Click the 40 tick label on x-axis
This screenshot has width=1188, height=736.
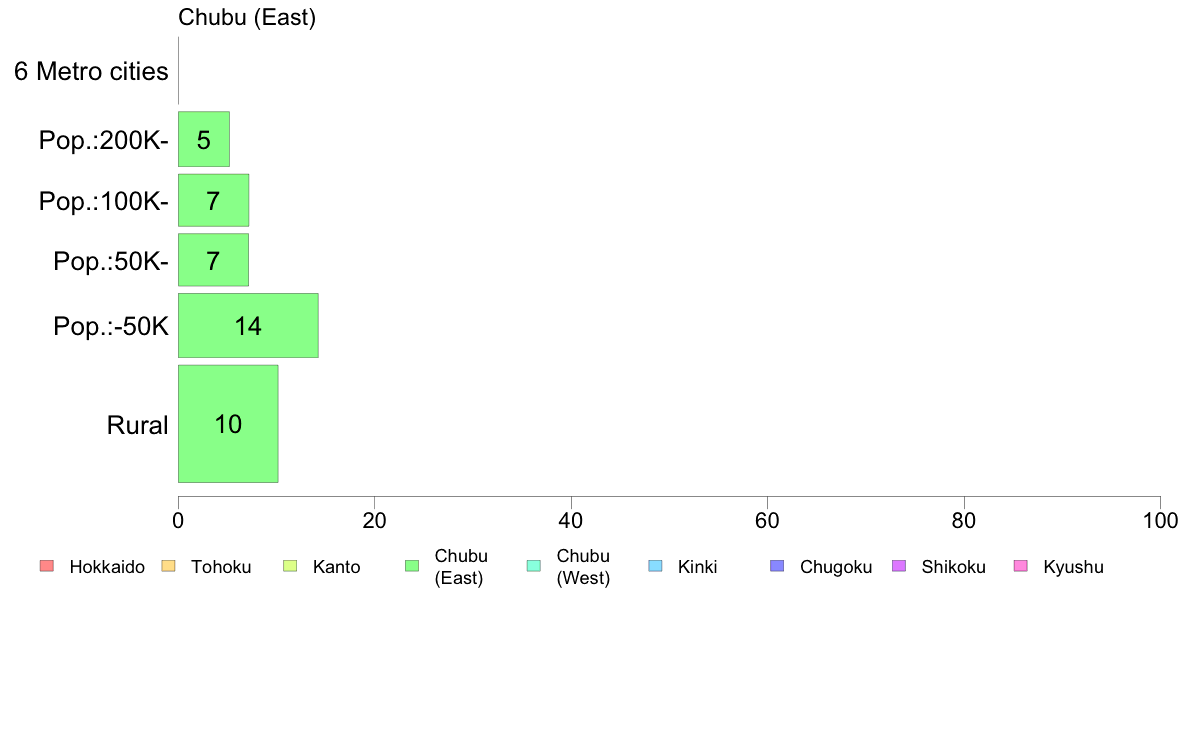pos(571,521)
